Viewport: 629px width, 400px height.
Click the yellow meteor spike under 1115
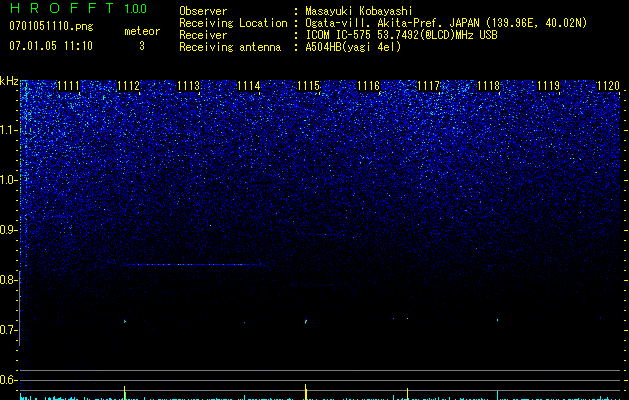click(x=306, y=392)
